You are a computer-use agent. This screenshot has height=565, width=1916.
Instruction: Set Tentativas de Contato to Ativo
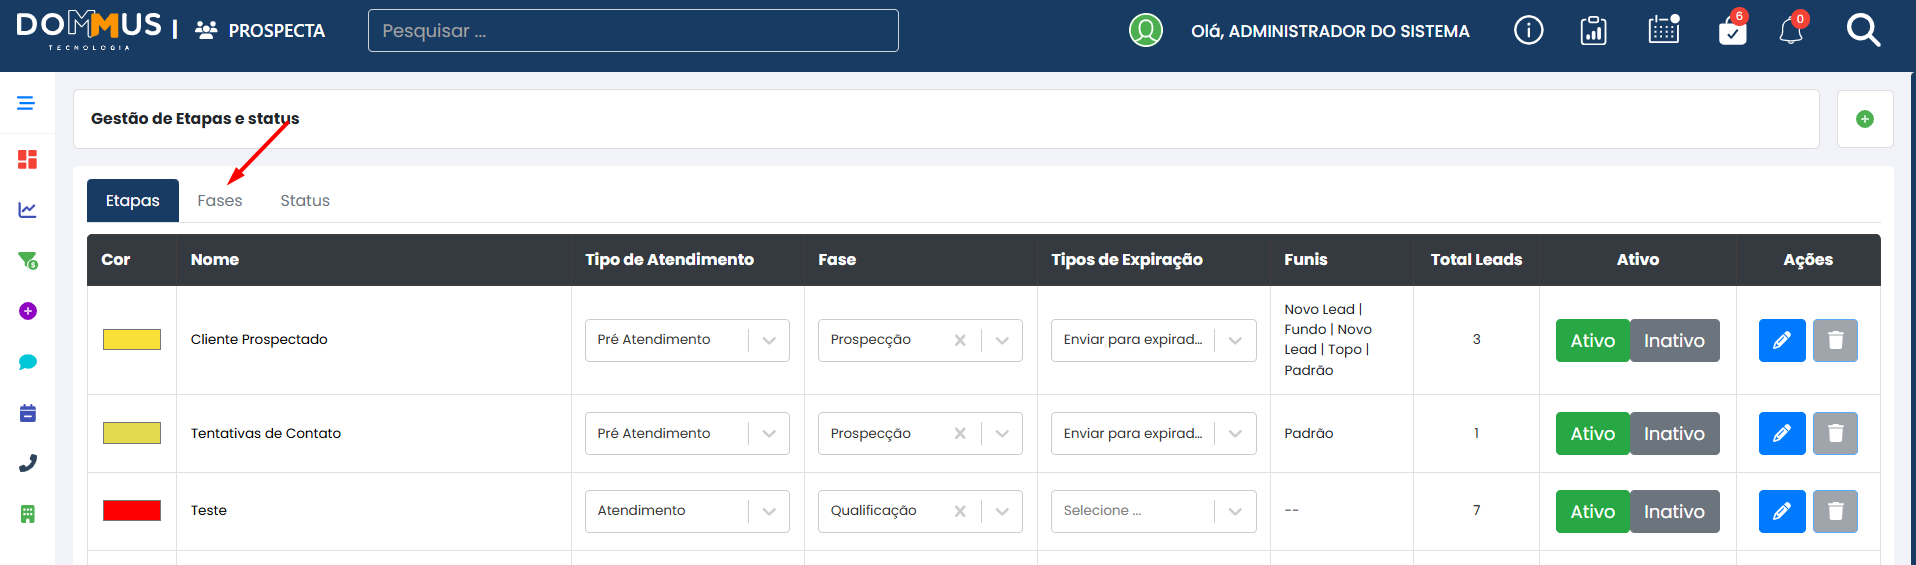click(1592, 433)
